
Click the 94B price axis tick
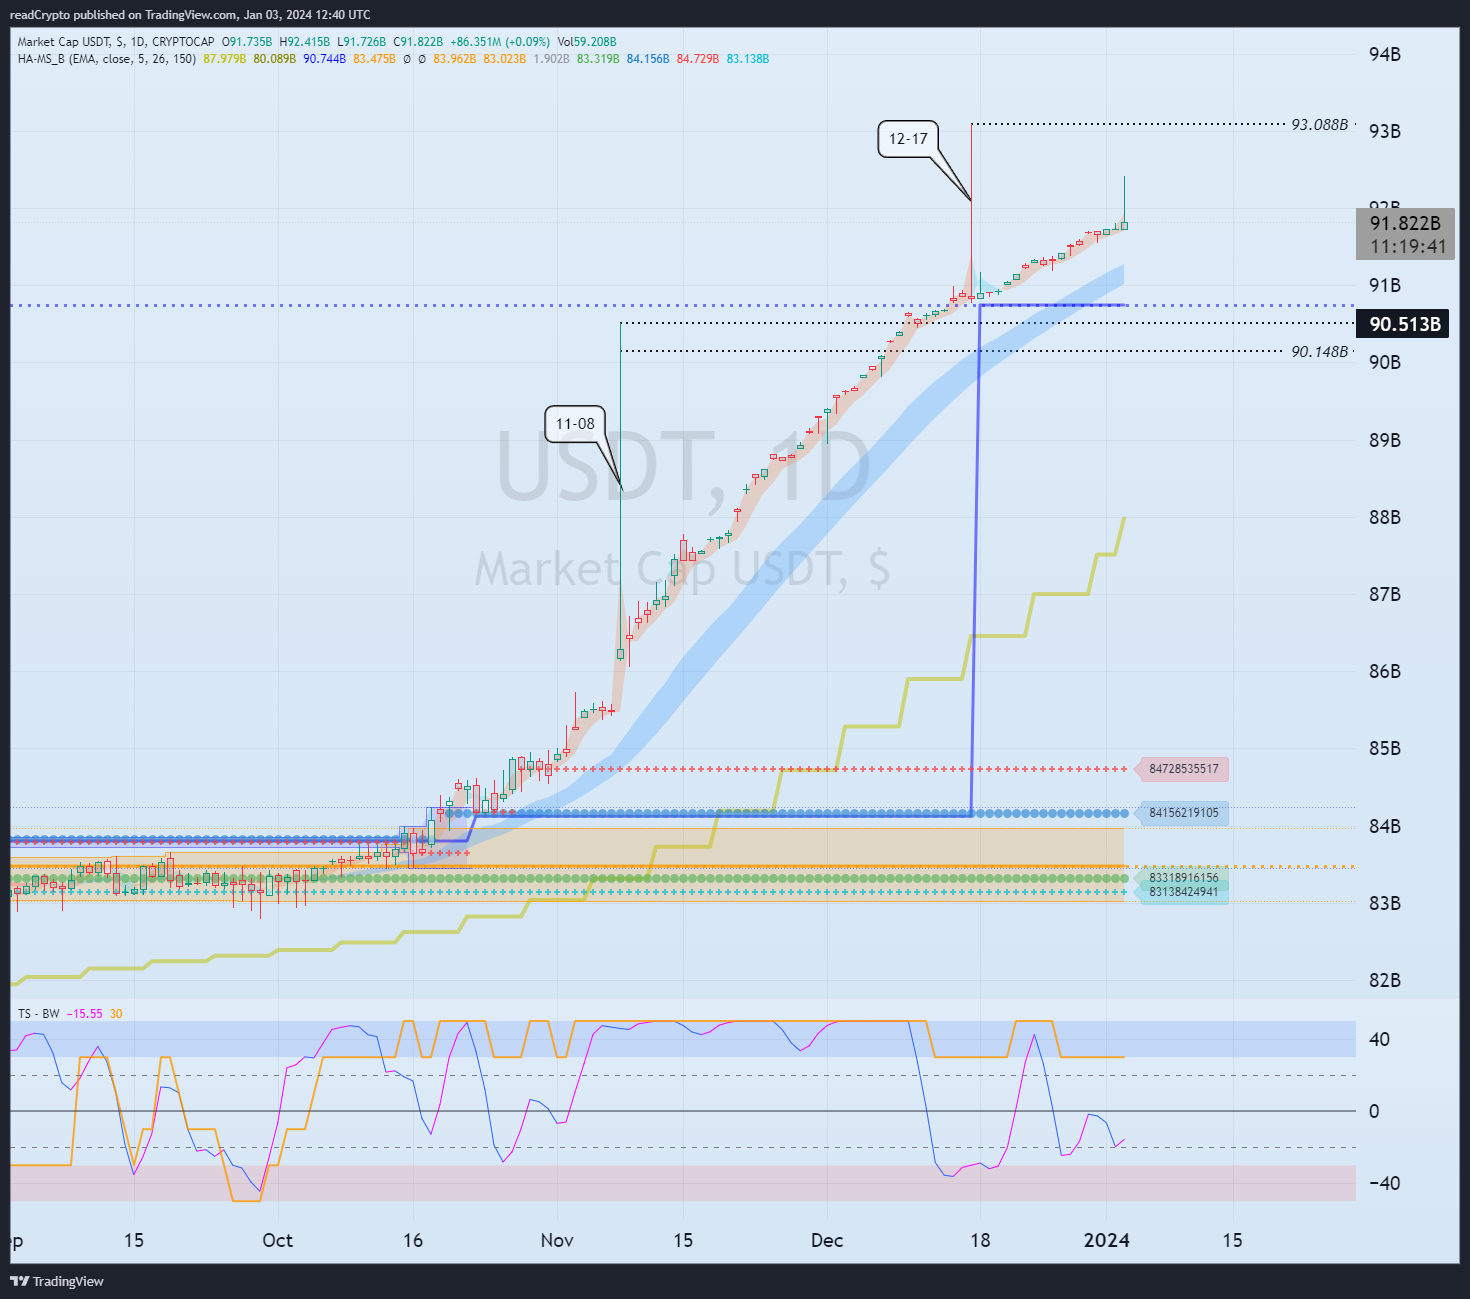[x=1384, y=54]
